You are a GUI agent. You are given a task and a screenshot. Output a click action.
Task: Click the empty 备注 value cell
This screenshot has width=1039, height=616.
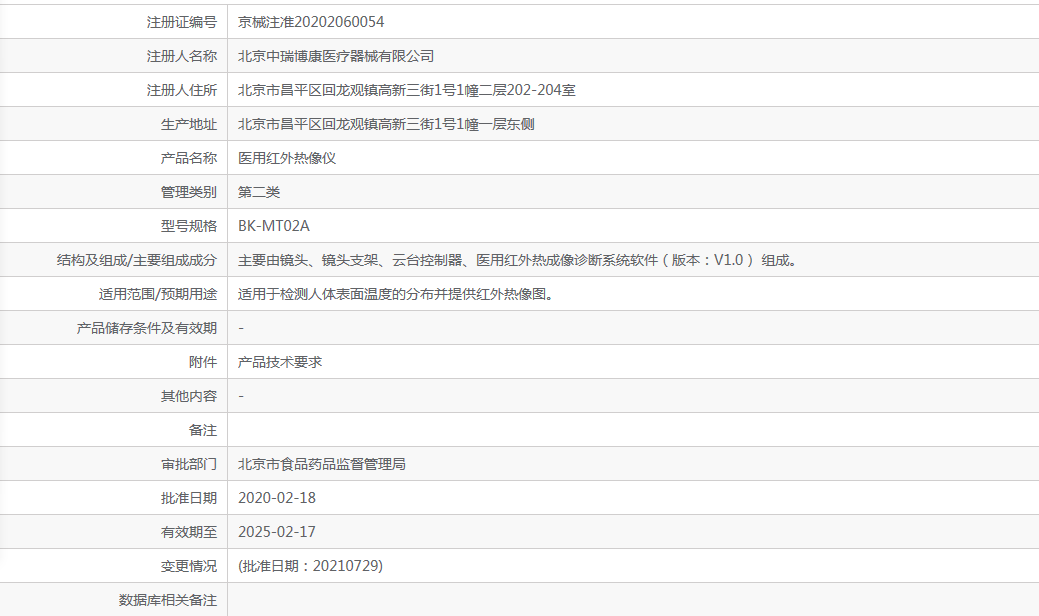(632, 430)
